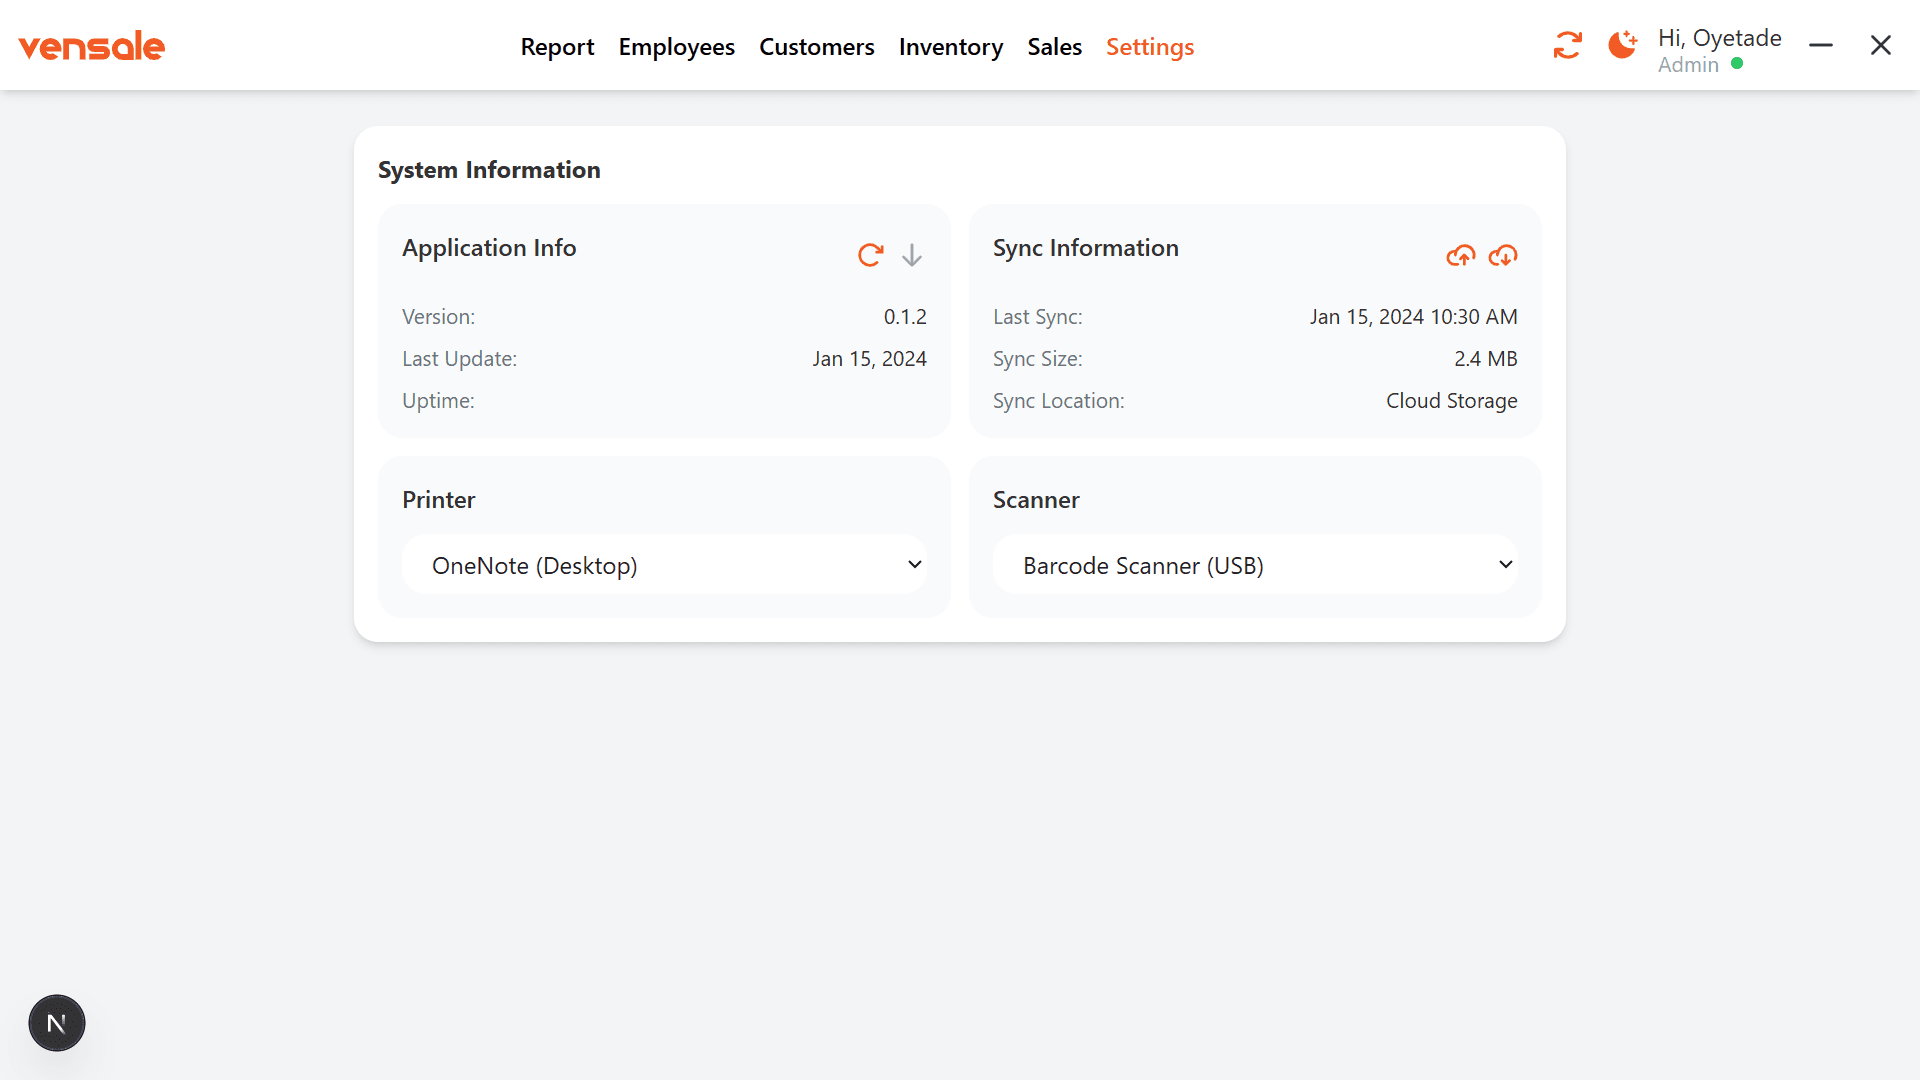Navigate to Inventory
Viewport: 1920px width, 1080px height.
[x=950, y=47]
